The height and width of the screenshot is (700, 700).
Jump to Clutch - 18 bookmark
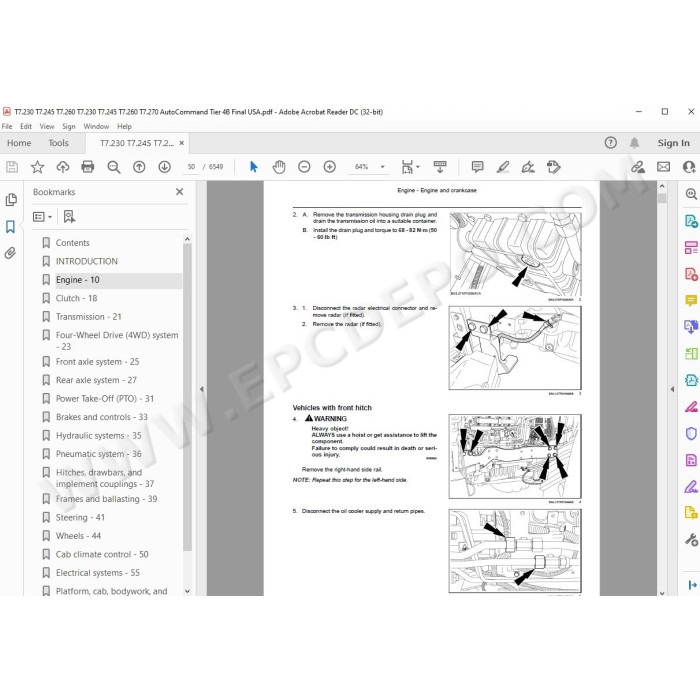(x=76, y=298)
